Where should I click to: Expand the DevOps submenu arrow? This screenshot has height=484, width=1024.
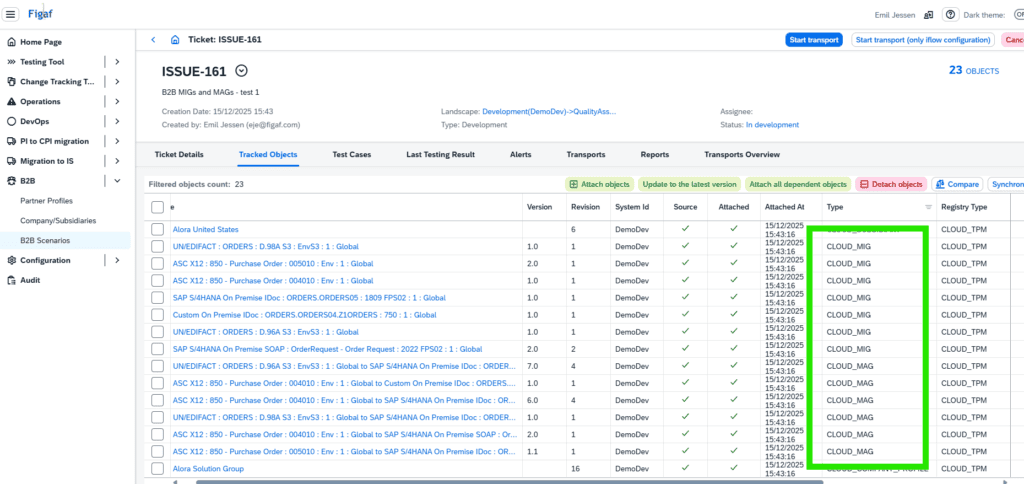click(x=117, y=121)
